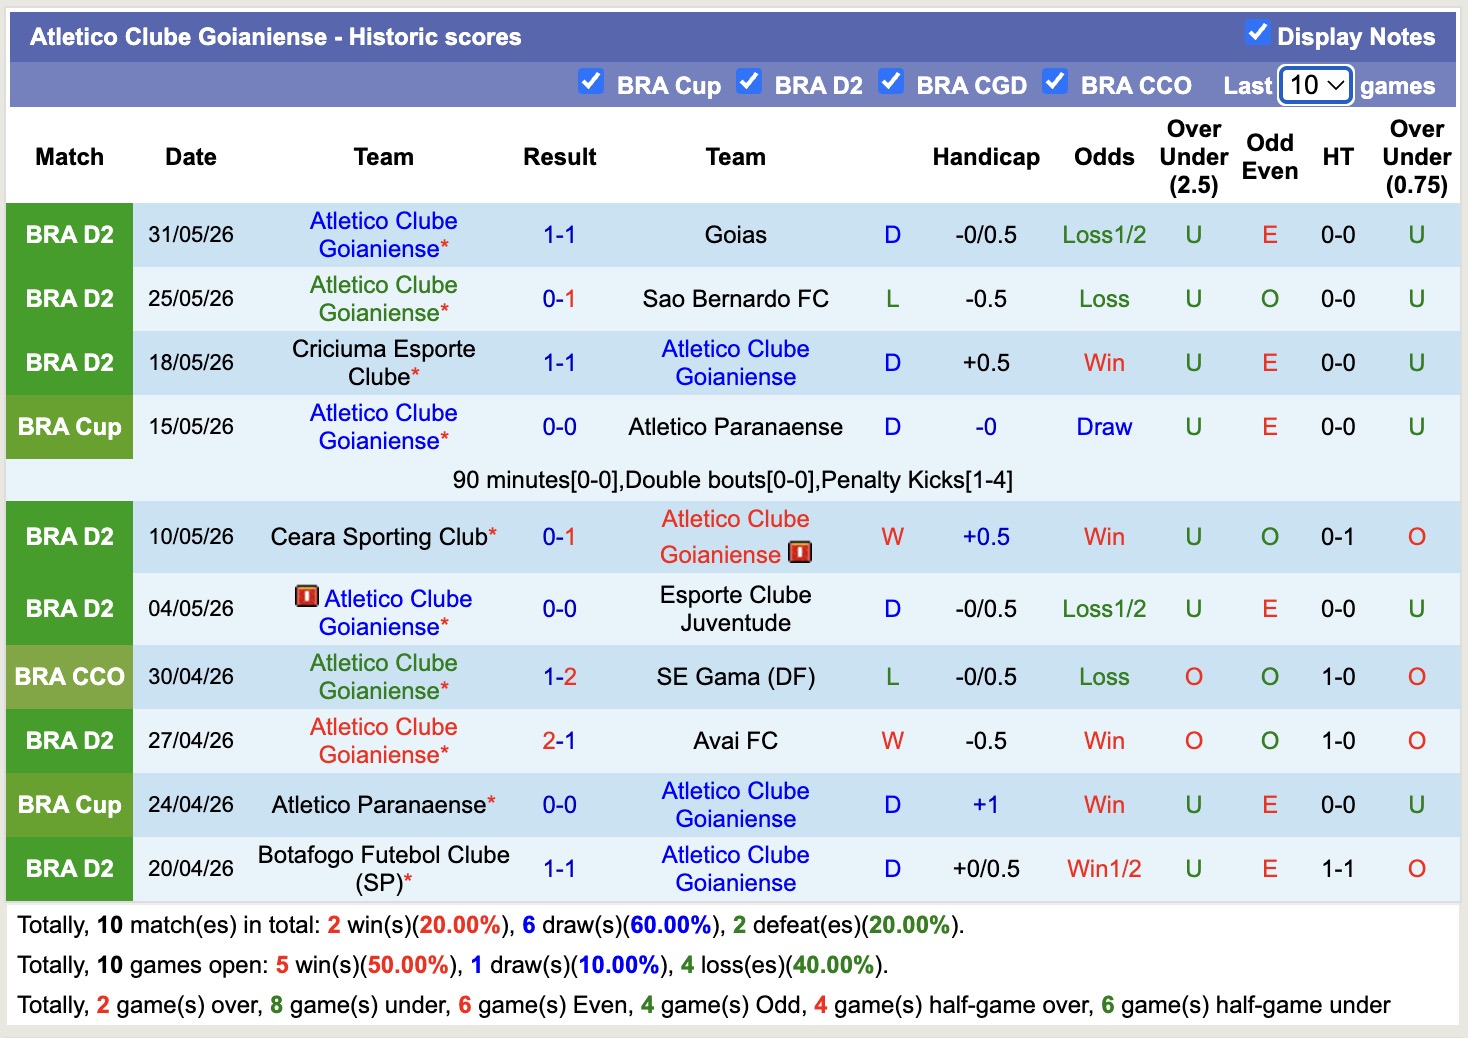Viewport: 1468px width, 1038px height.
Task: Click the Historic scores title bar text
Action: (275, 37)
